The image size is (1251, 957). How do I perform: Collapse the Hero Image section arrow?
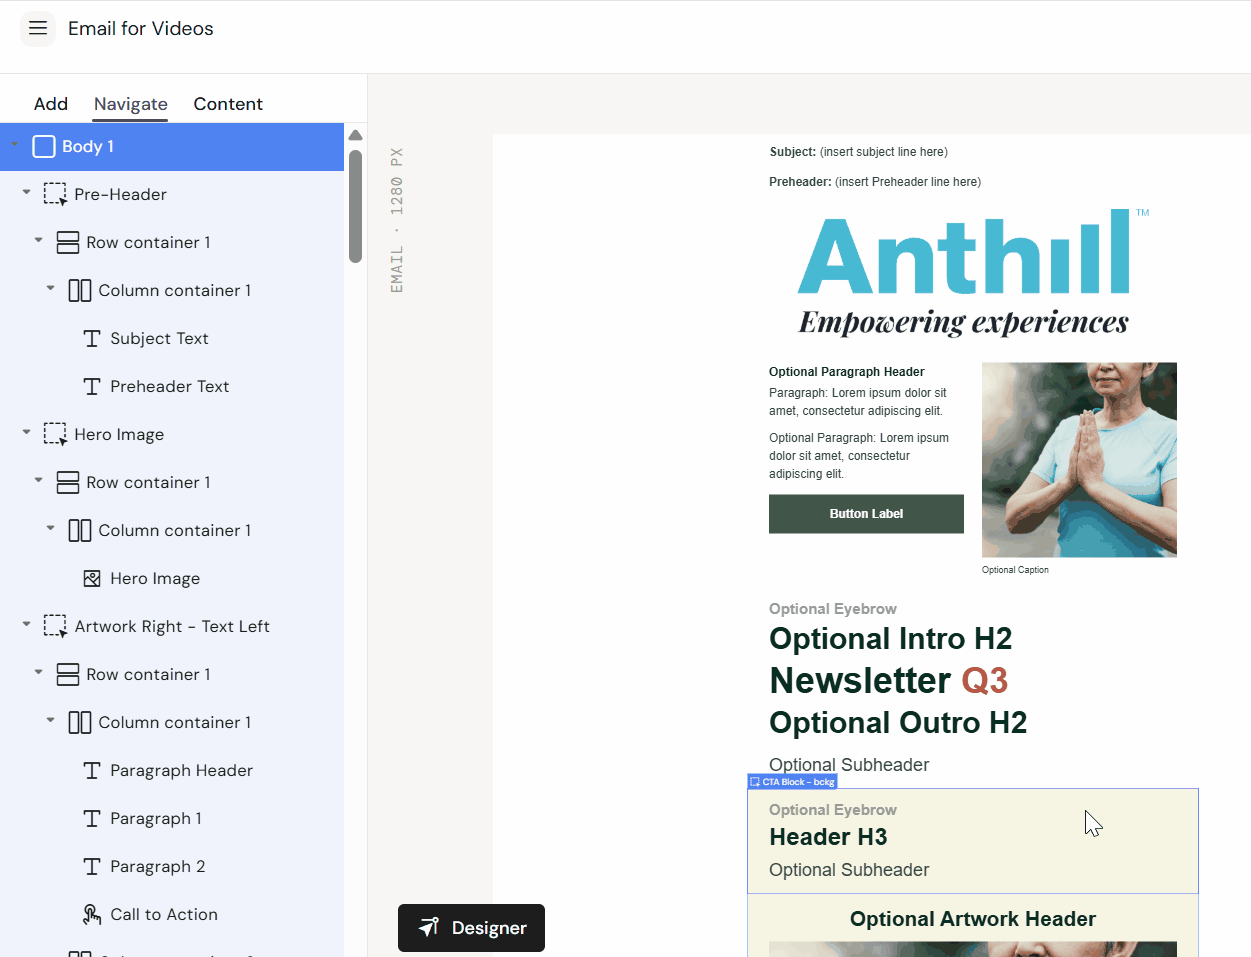27,433
